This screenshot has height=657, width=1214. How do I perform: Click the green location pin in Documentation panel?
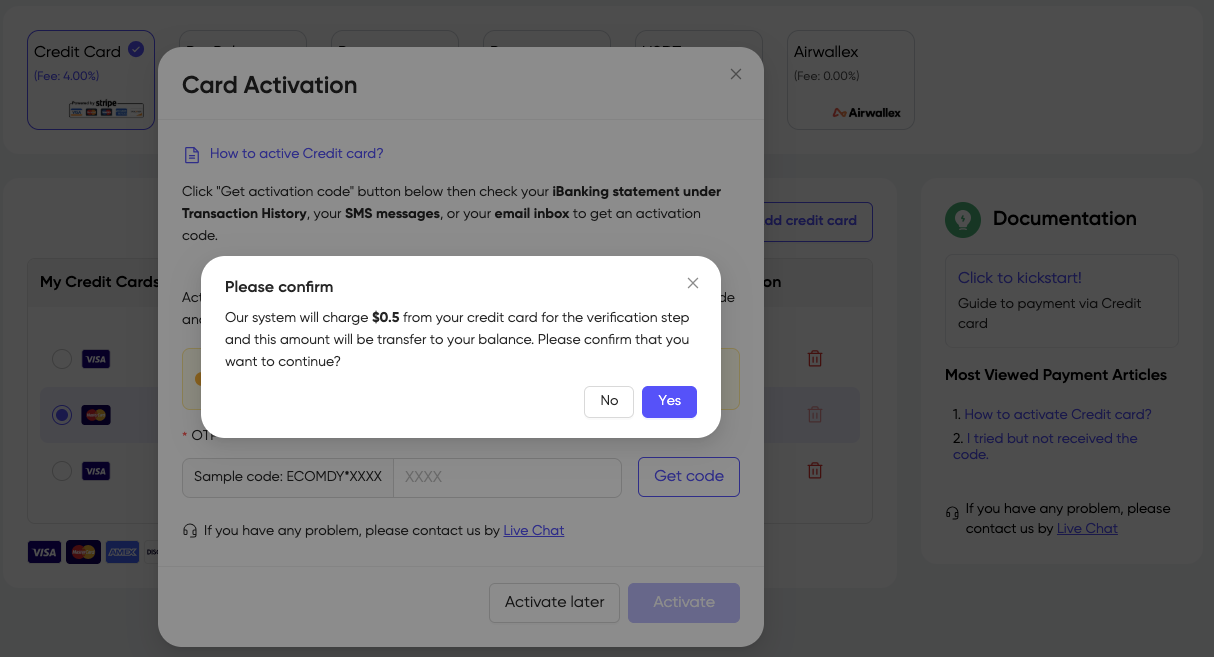tap(962, 218)
